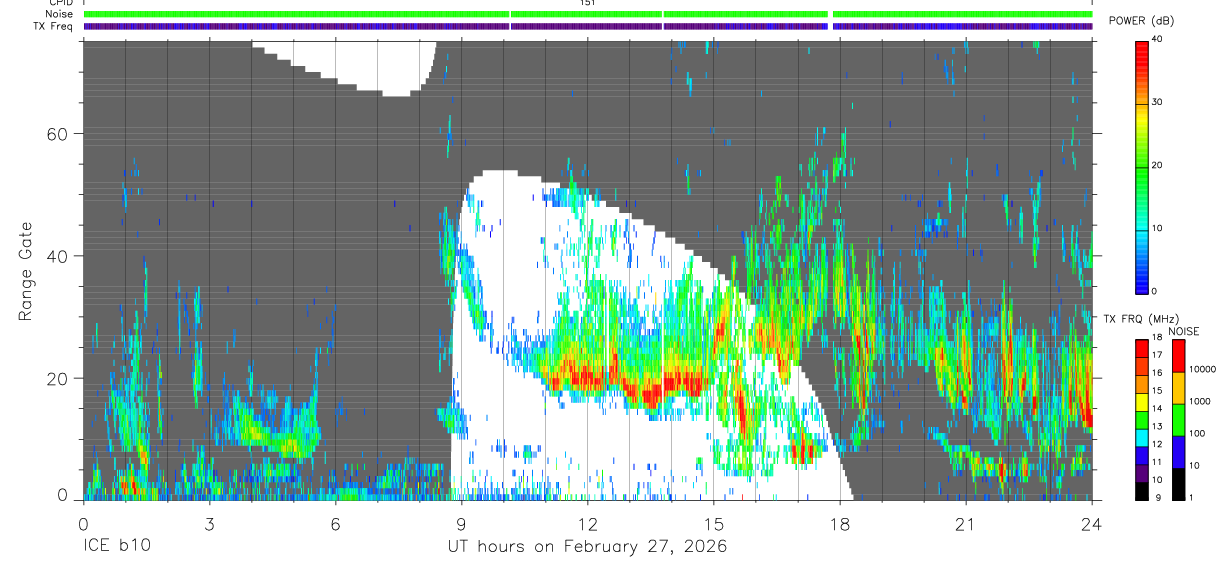Select the Range Gate y-axis label

coord(26,270)
